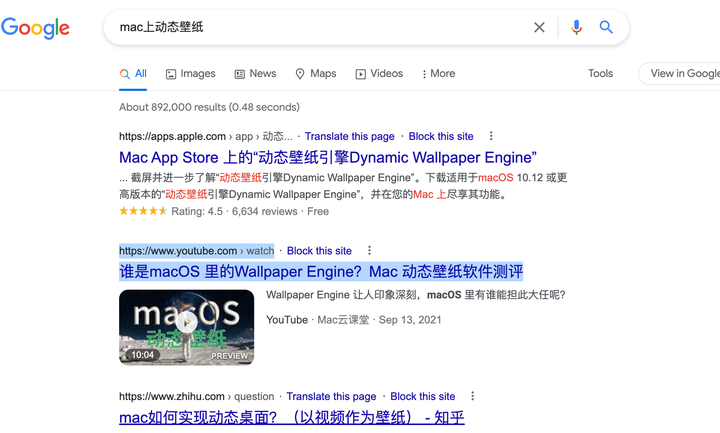Open options menu for YouTube result
Viewport: 720px width, 433px height.
click(369, 250)
